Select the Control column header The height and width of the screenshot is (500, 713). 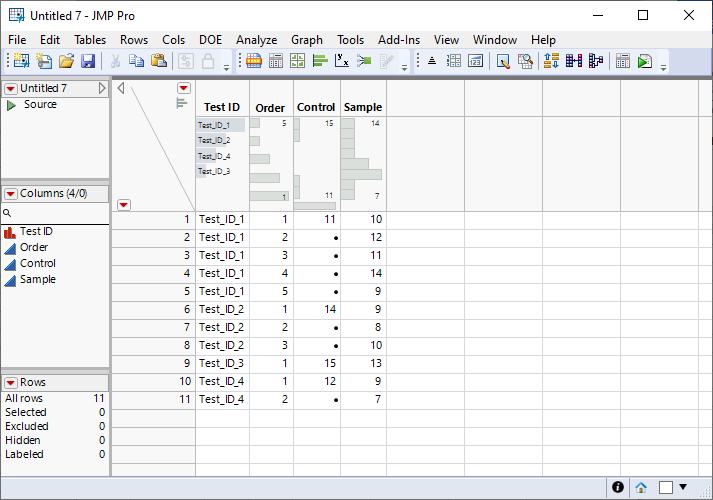point(316,107)
